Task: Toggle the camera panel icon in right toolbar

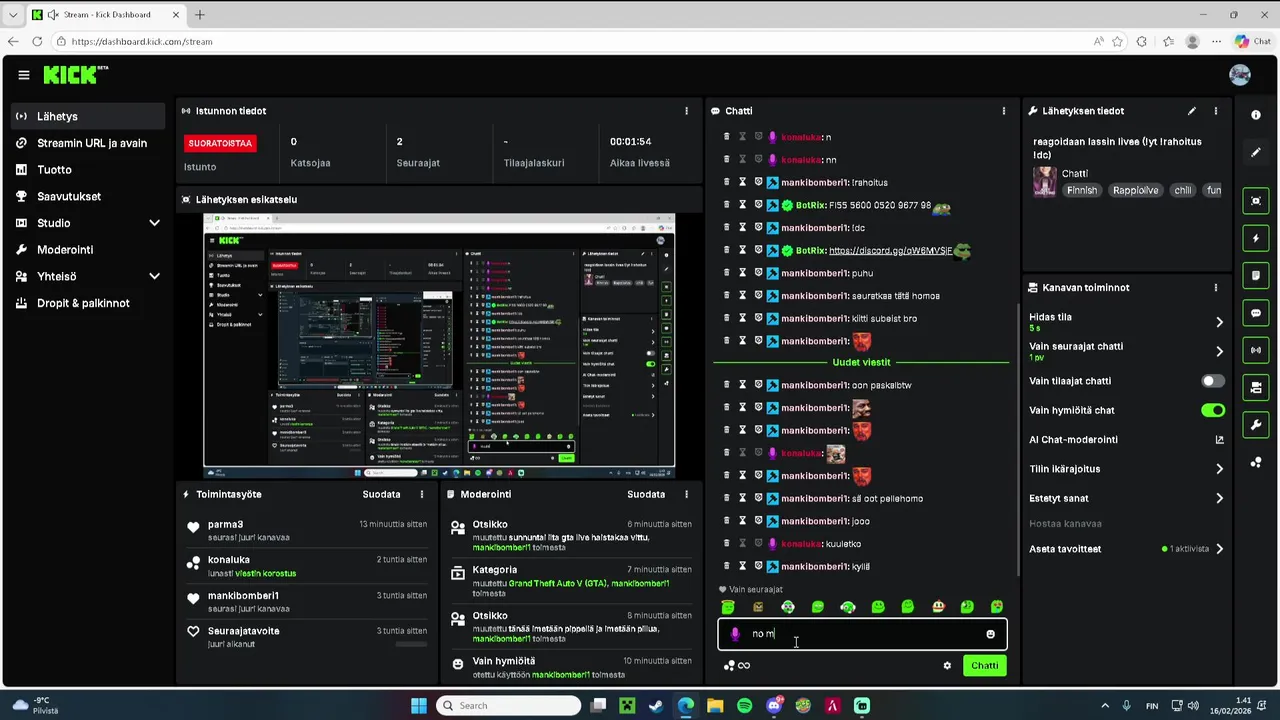Action: (x=1256, y=388)
